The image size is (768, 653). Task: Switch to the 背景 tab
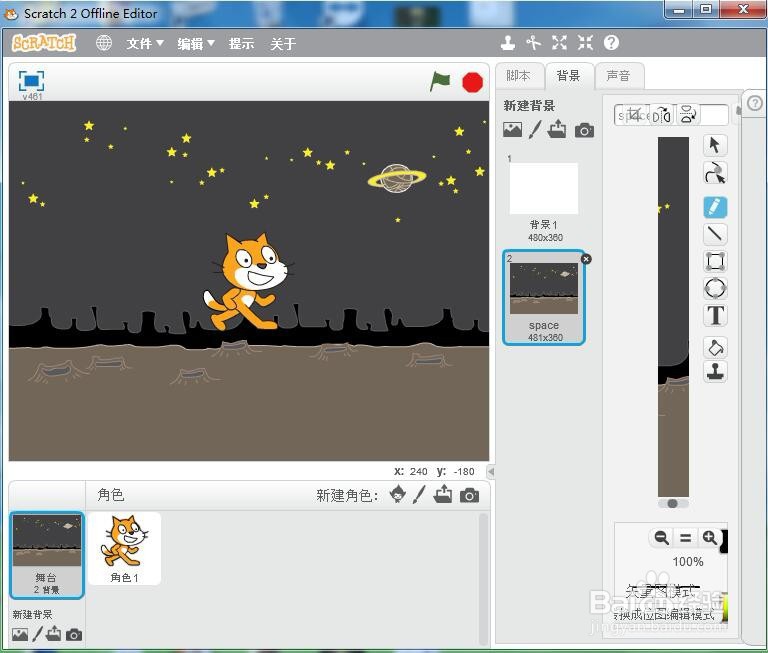[569, 76]
